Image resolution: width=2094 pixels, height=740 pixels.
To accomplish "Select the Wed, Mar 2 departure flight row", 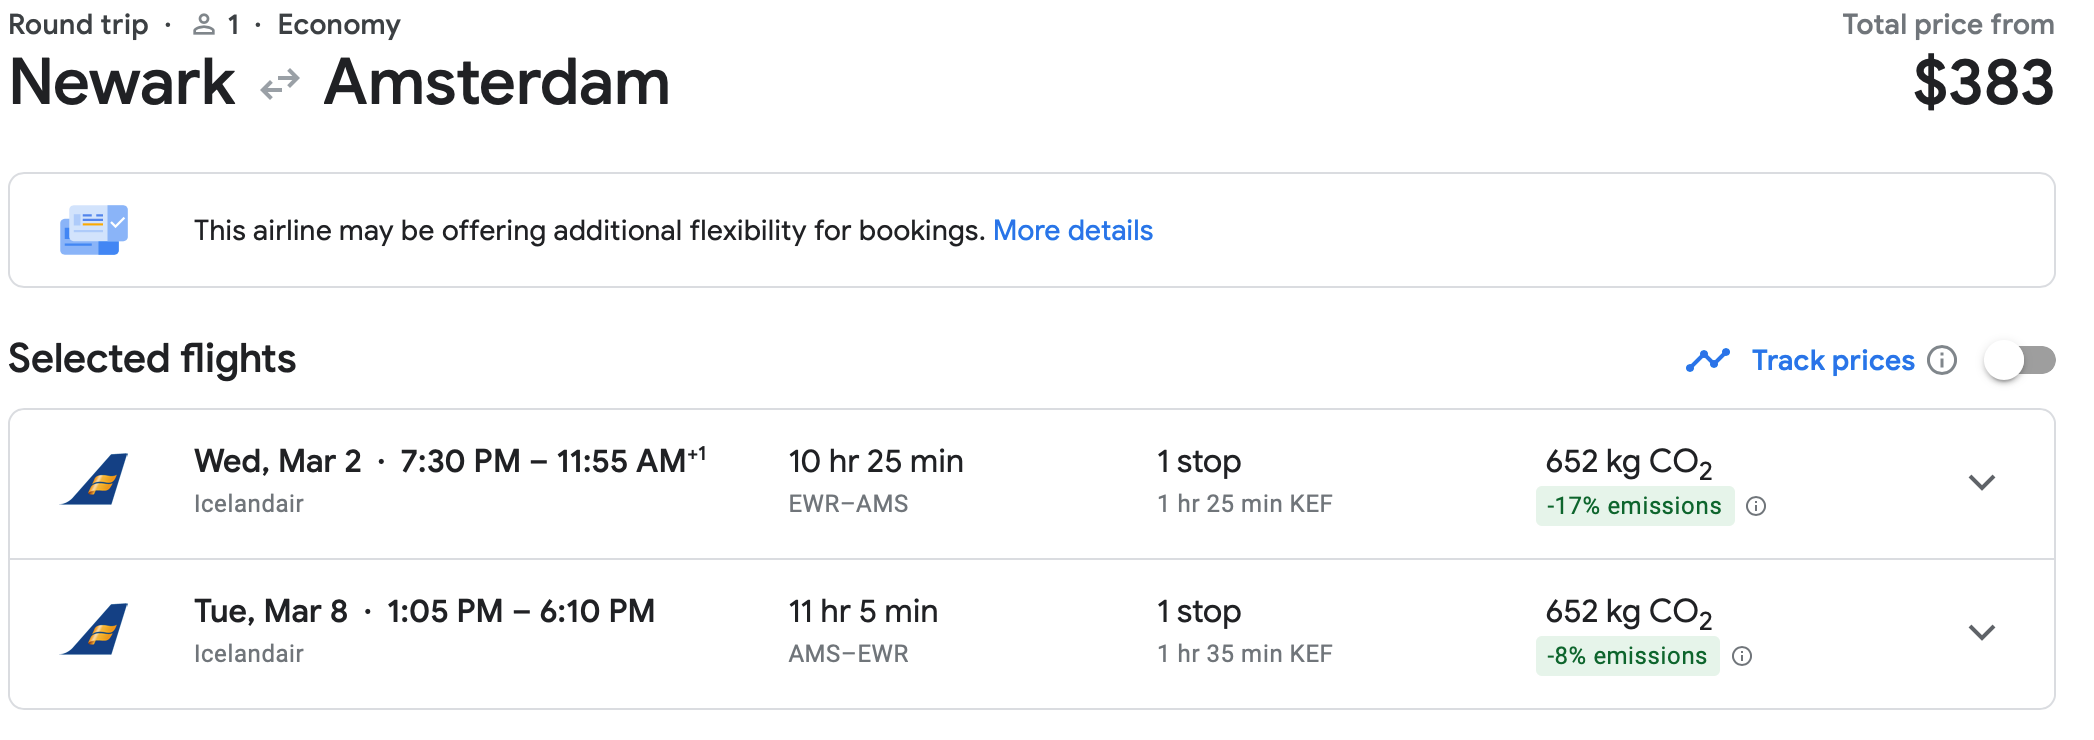I will [x=1032, y=484].
